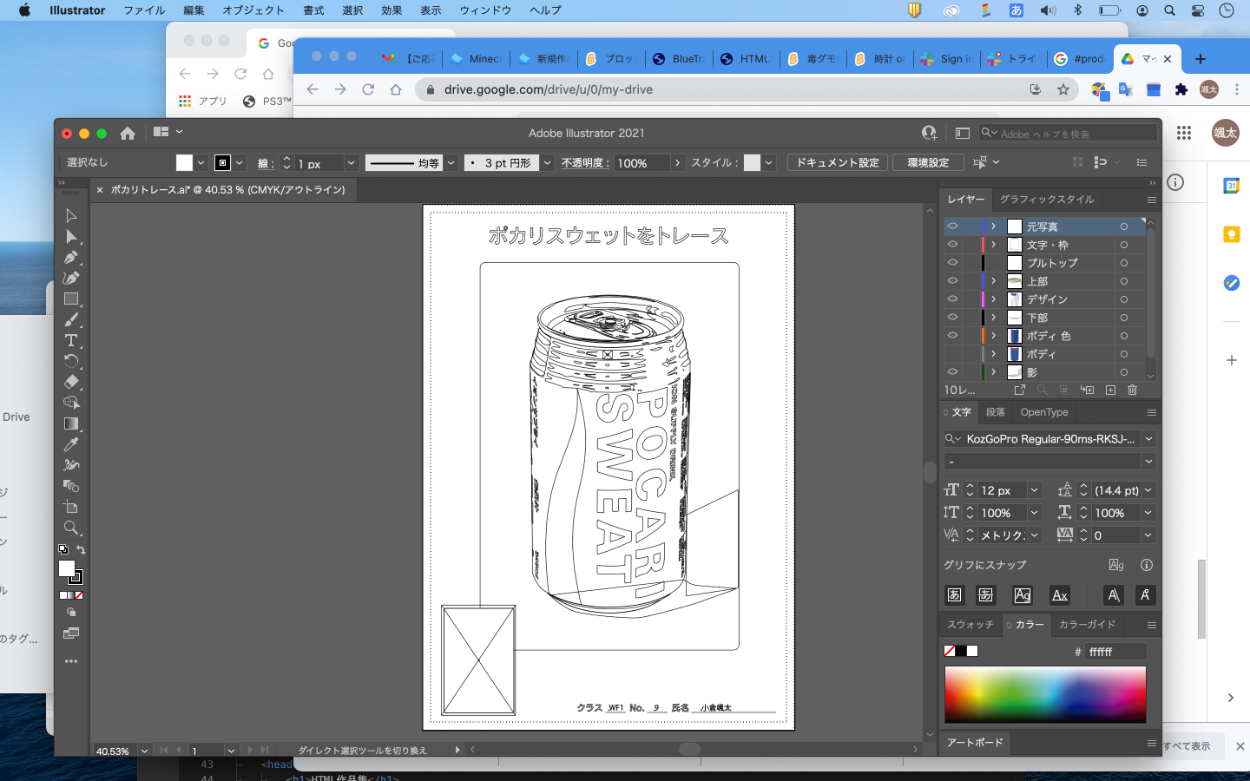1250x781 pixels.
Task: Switch to the グラフィックスタイル tab
Action: (1047, 199)
